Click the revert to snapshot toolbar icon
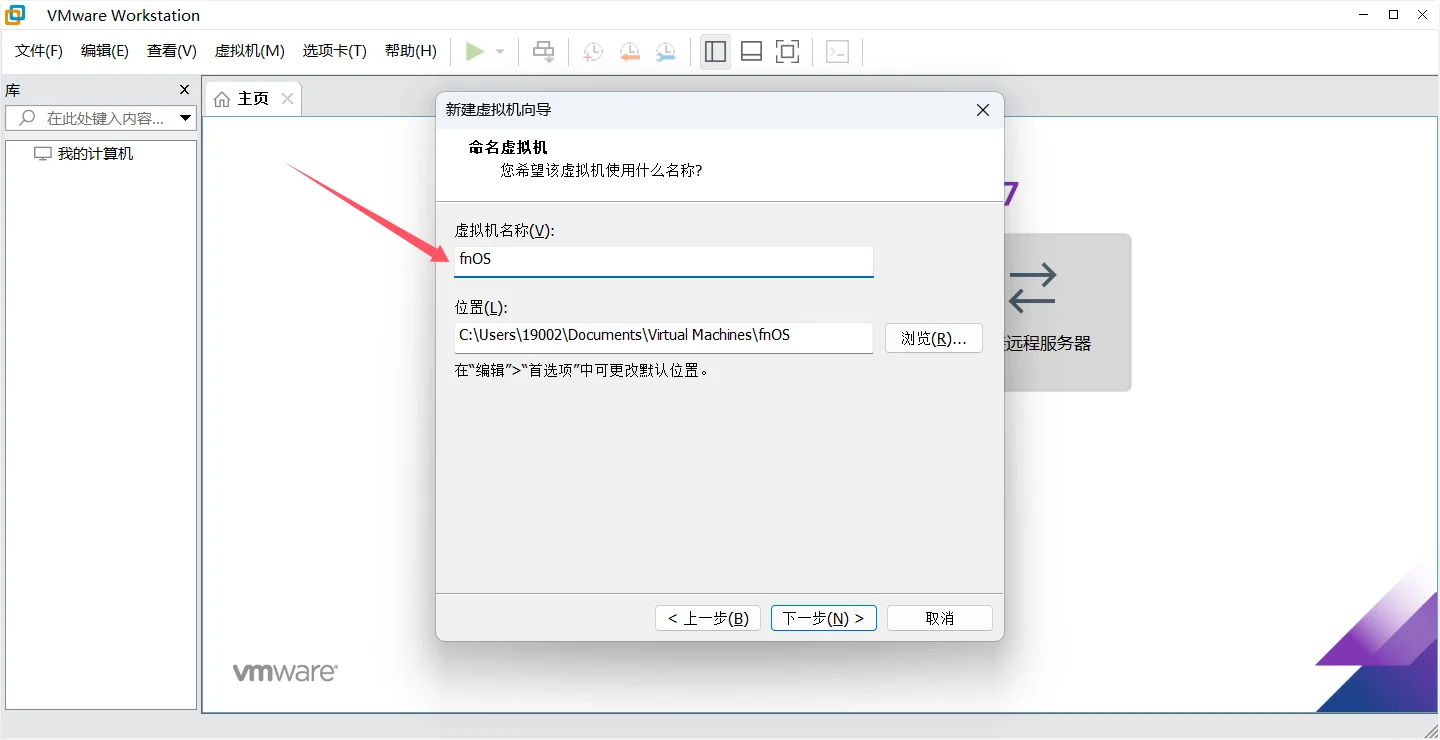 click(629, 52)
